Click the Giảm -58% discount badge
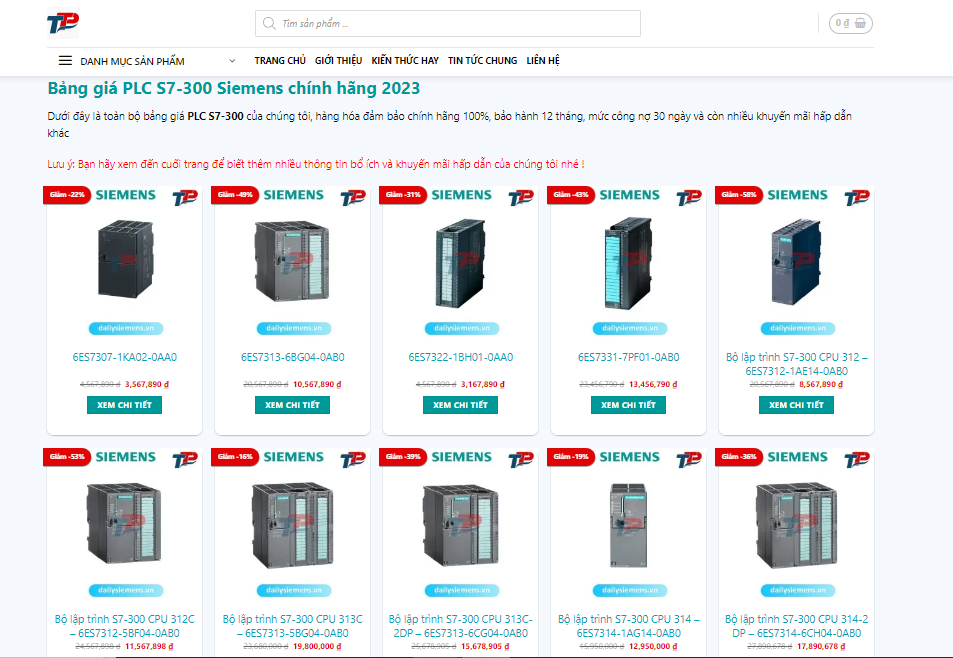 739,195
